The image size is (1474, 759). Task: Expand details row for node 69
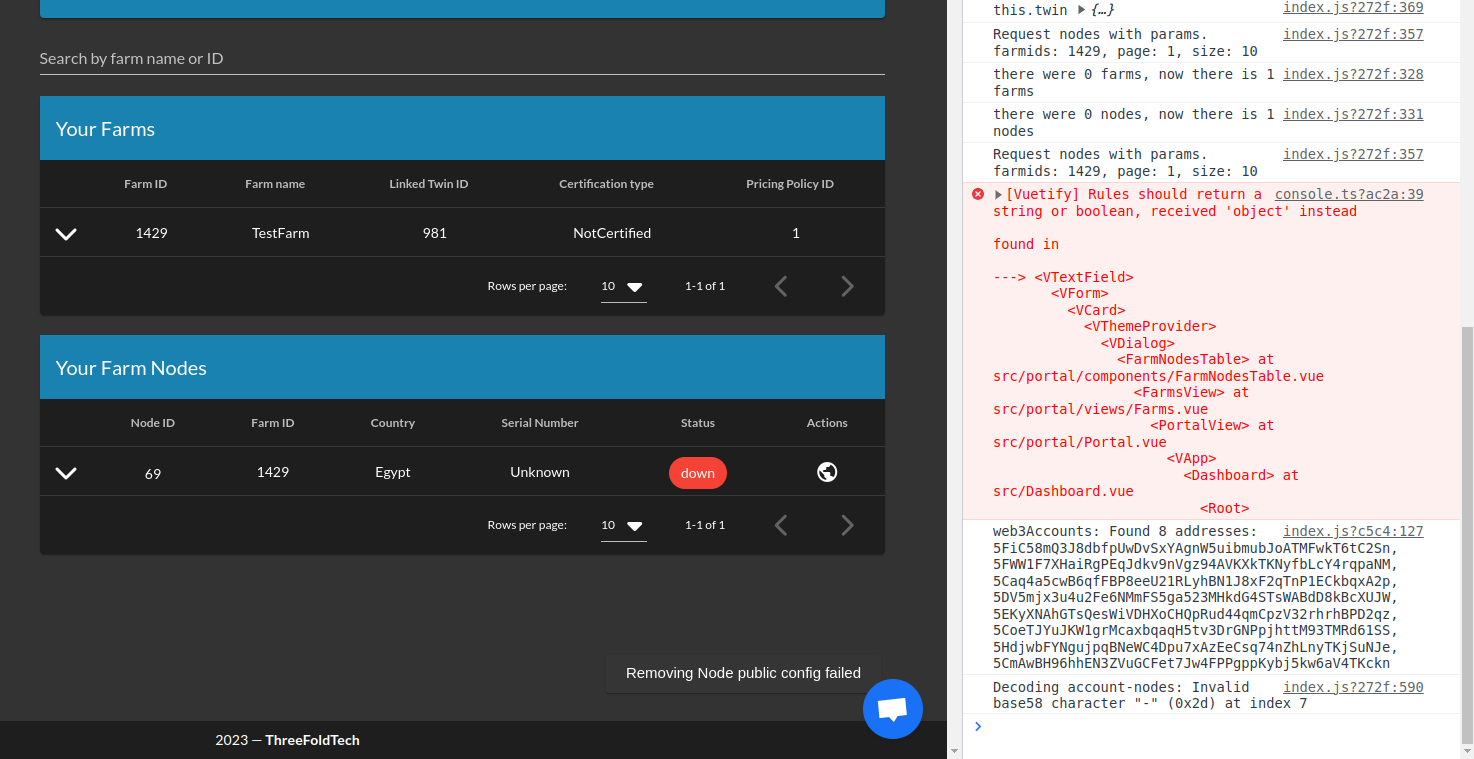coord(66,471)
